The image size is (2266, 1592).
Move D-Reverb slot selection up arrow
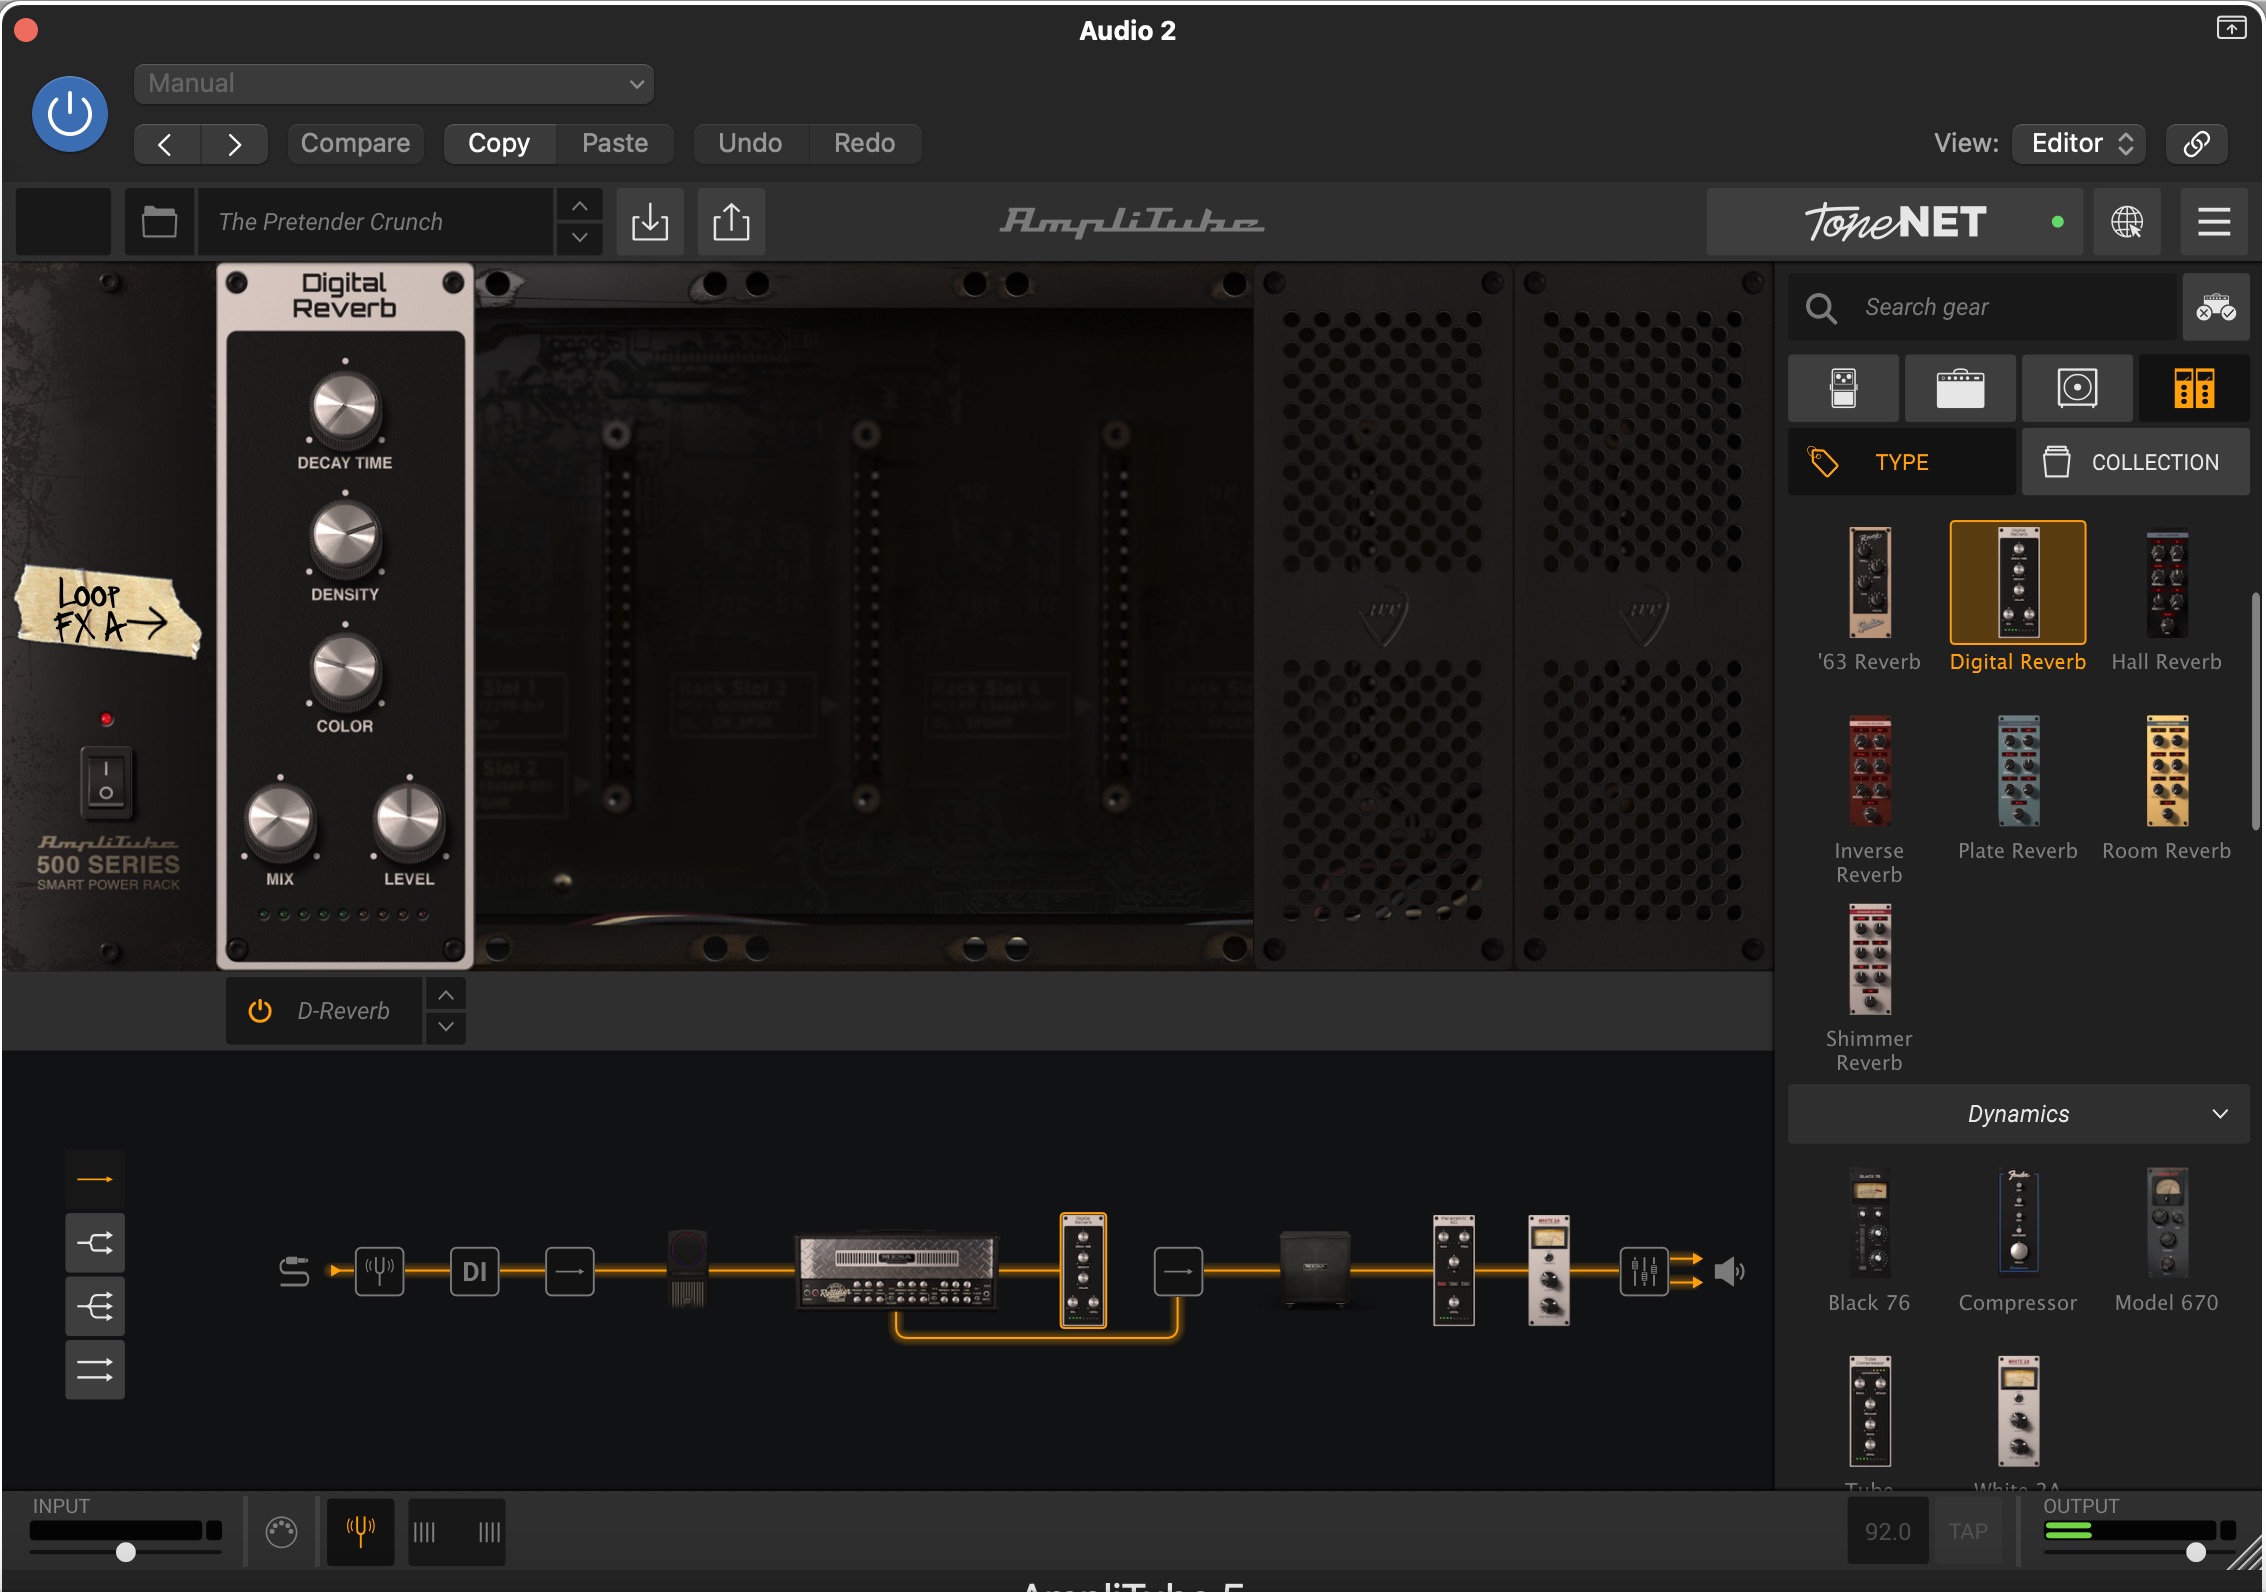pyautogui.click(x=446, y=995)
